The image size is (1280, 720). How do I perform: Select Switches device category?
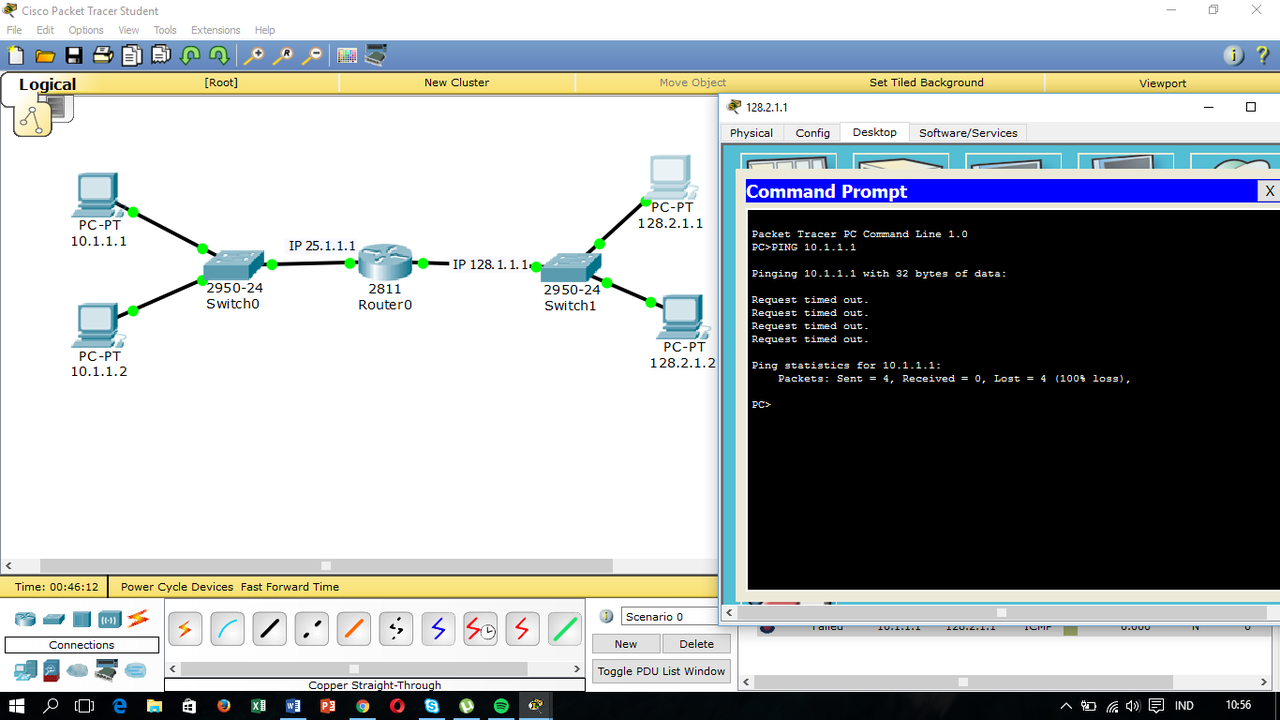(53, 620)
